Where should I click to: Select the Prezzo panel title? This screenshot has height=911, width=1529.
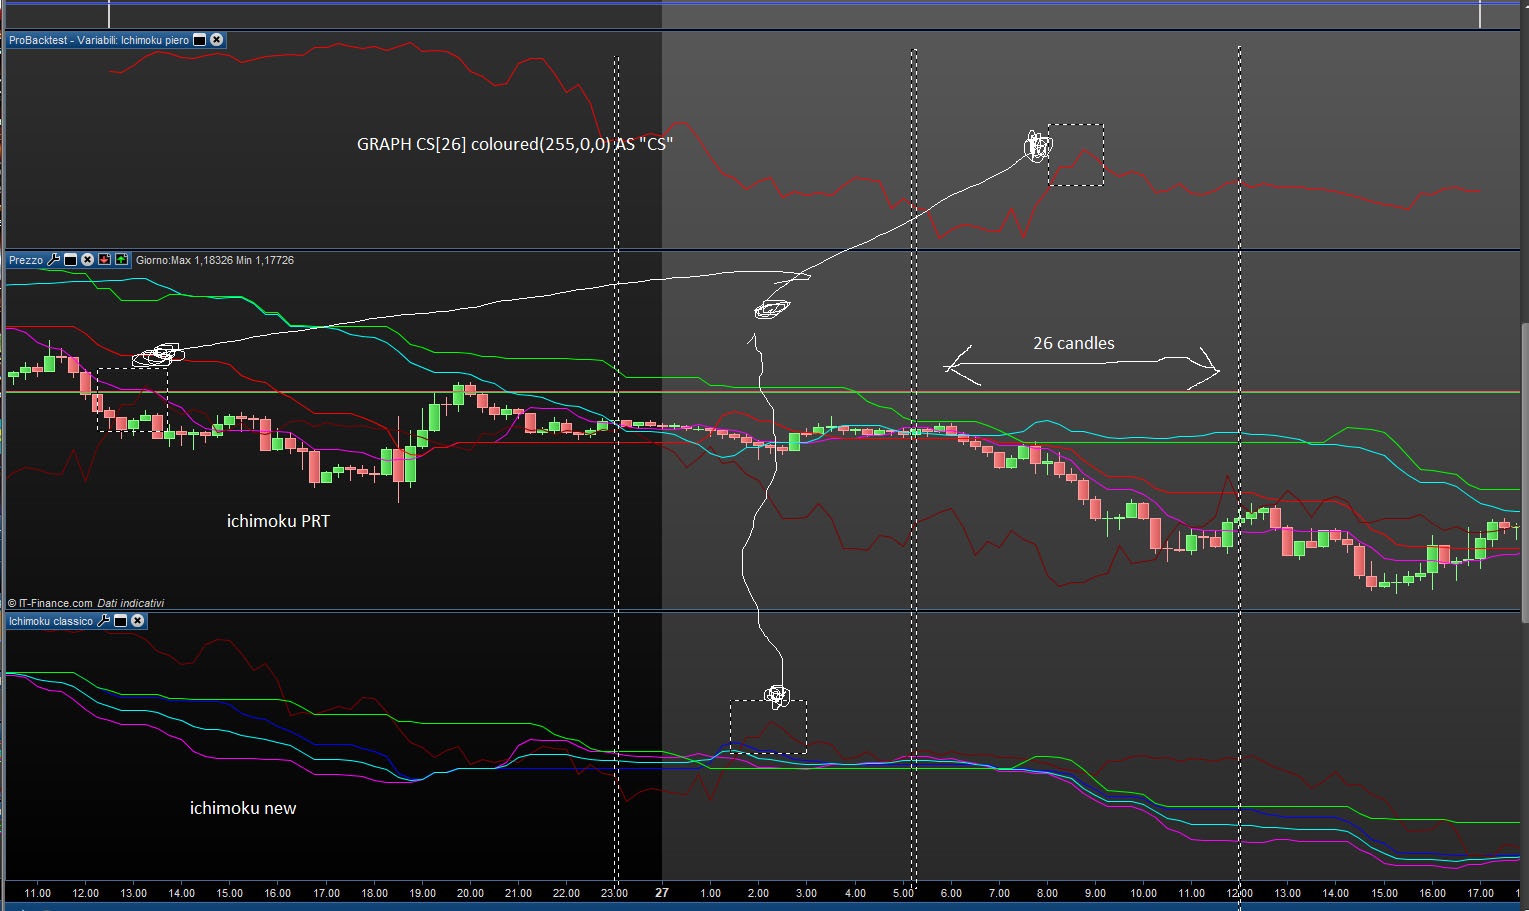point(26,260)
